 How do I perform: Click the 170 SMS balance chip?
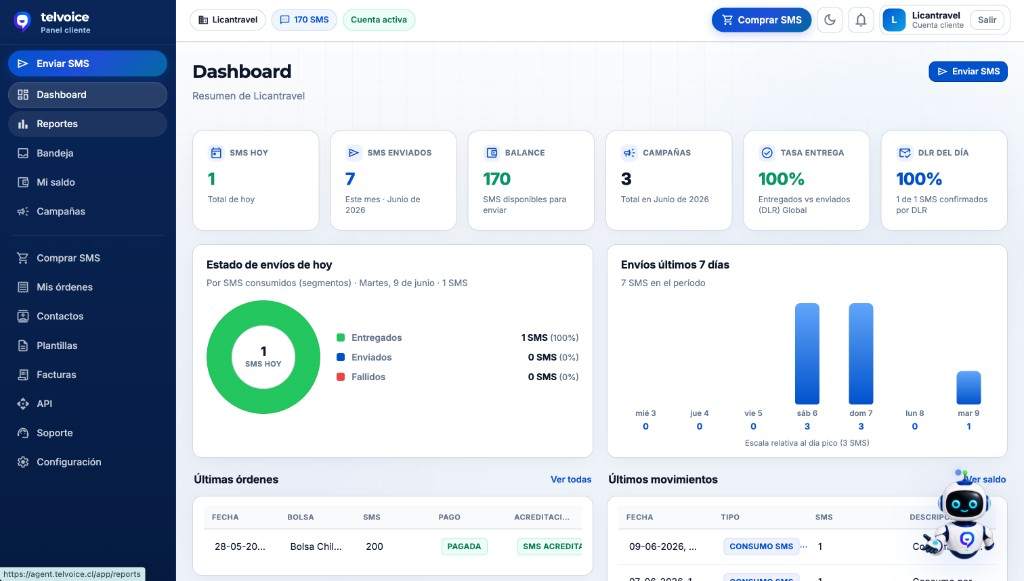click(304, 20)
